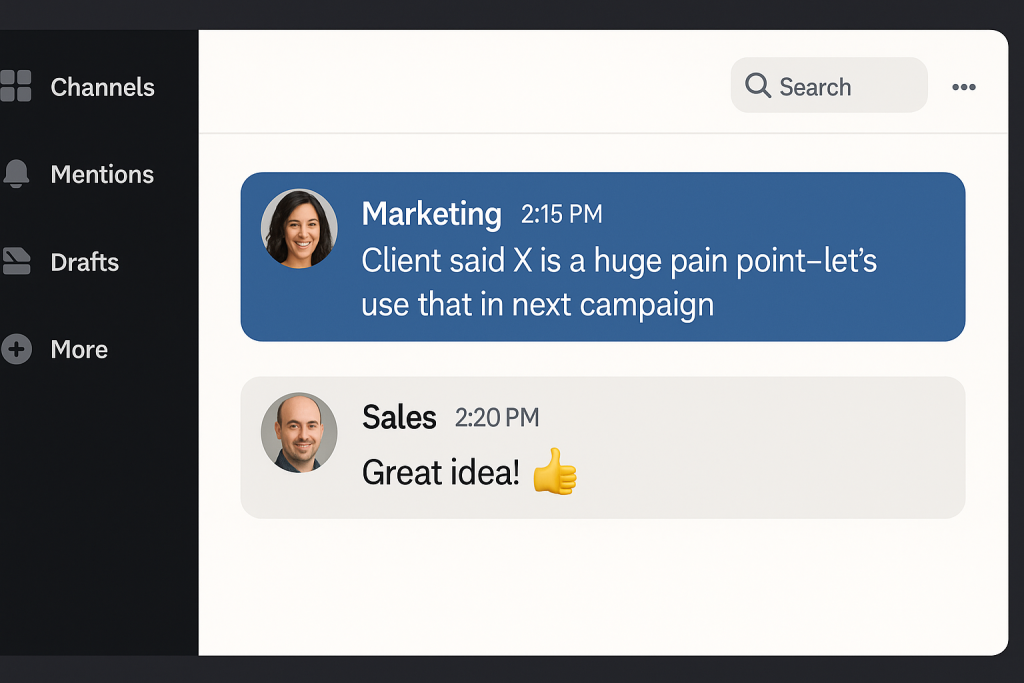This screenshot has width=1024, height=683.
Task: Expand the More sidebar label
Action: pos(79,349)
